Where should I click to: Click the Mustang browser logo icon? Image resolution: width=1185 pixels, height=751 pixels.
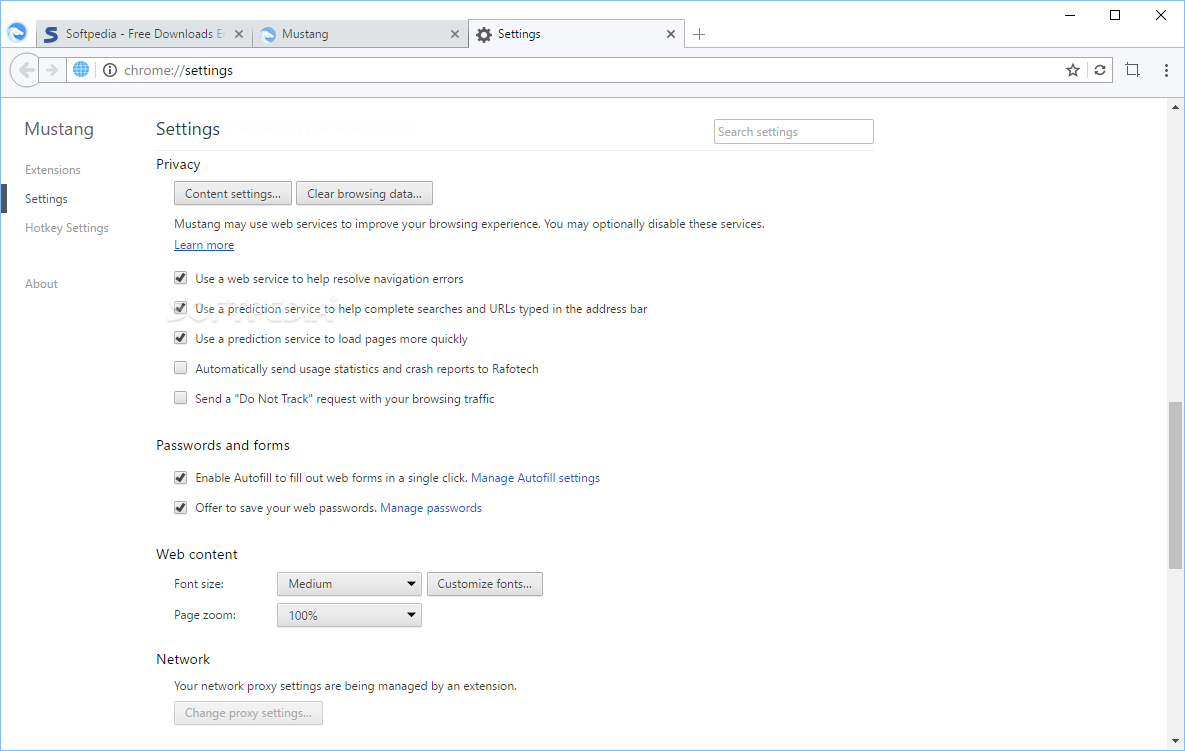17,32
